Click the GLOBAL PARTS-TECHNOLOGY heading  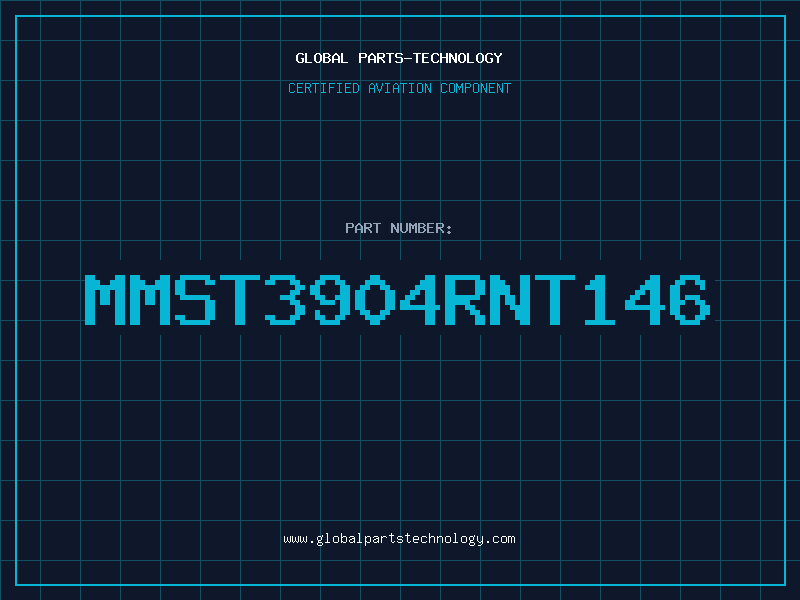(x=399, y=58)
